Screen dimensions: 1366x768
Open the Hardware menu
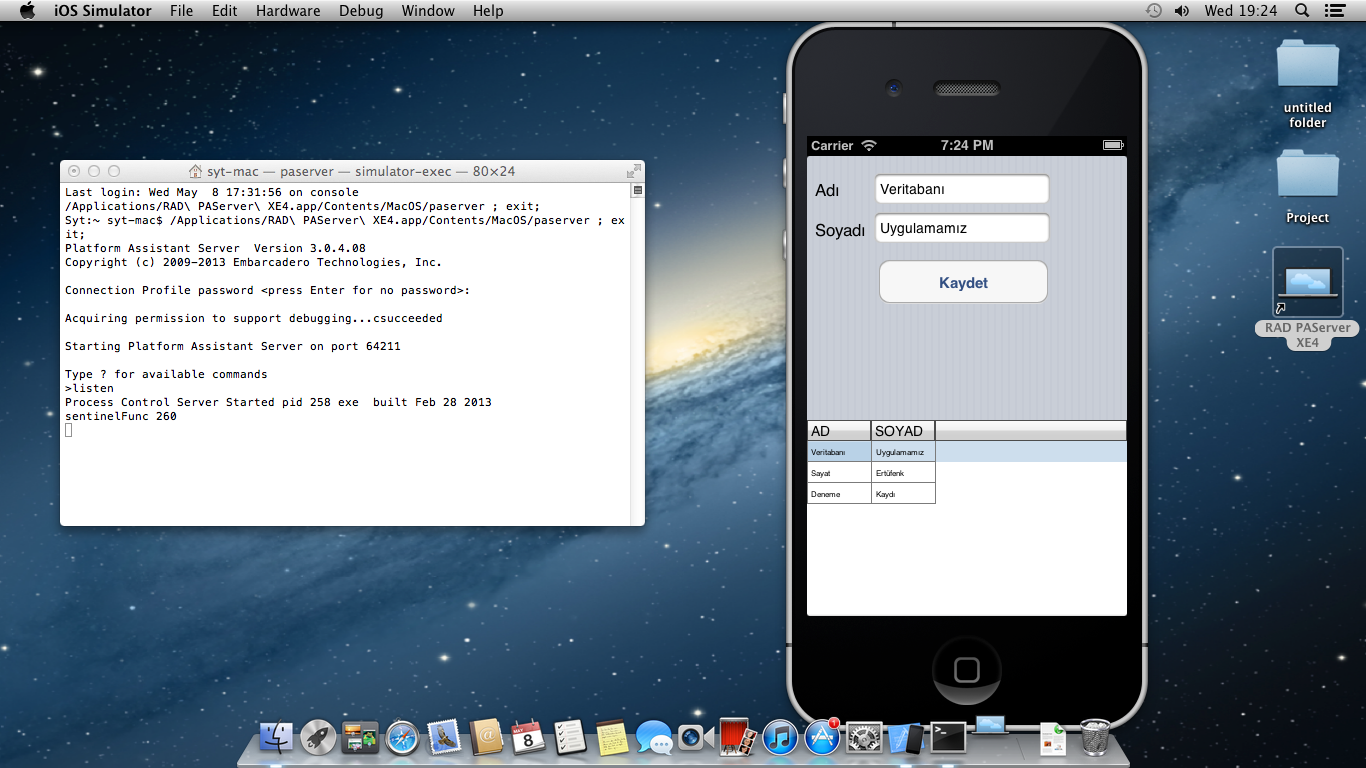(x=288, y=11)
